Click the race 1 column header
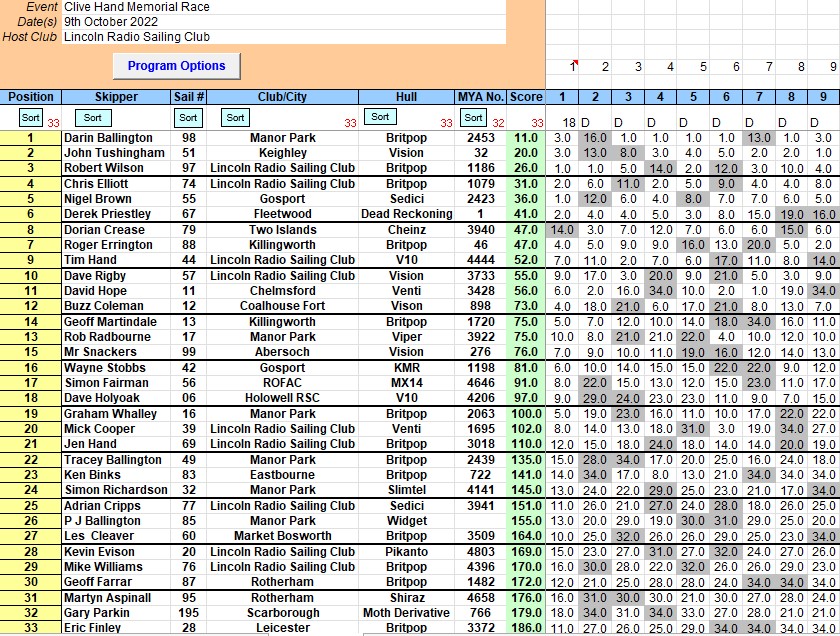The image size is (840, 636). (x=562, y=97)
